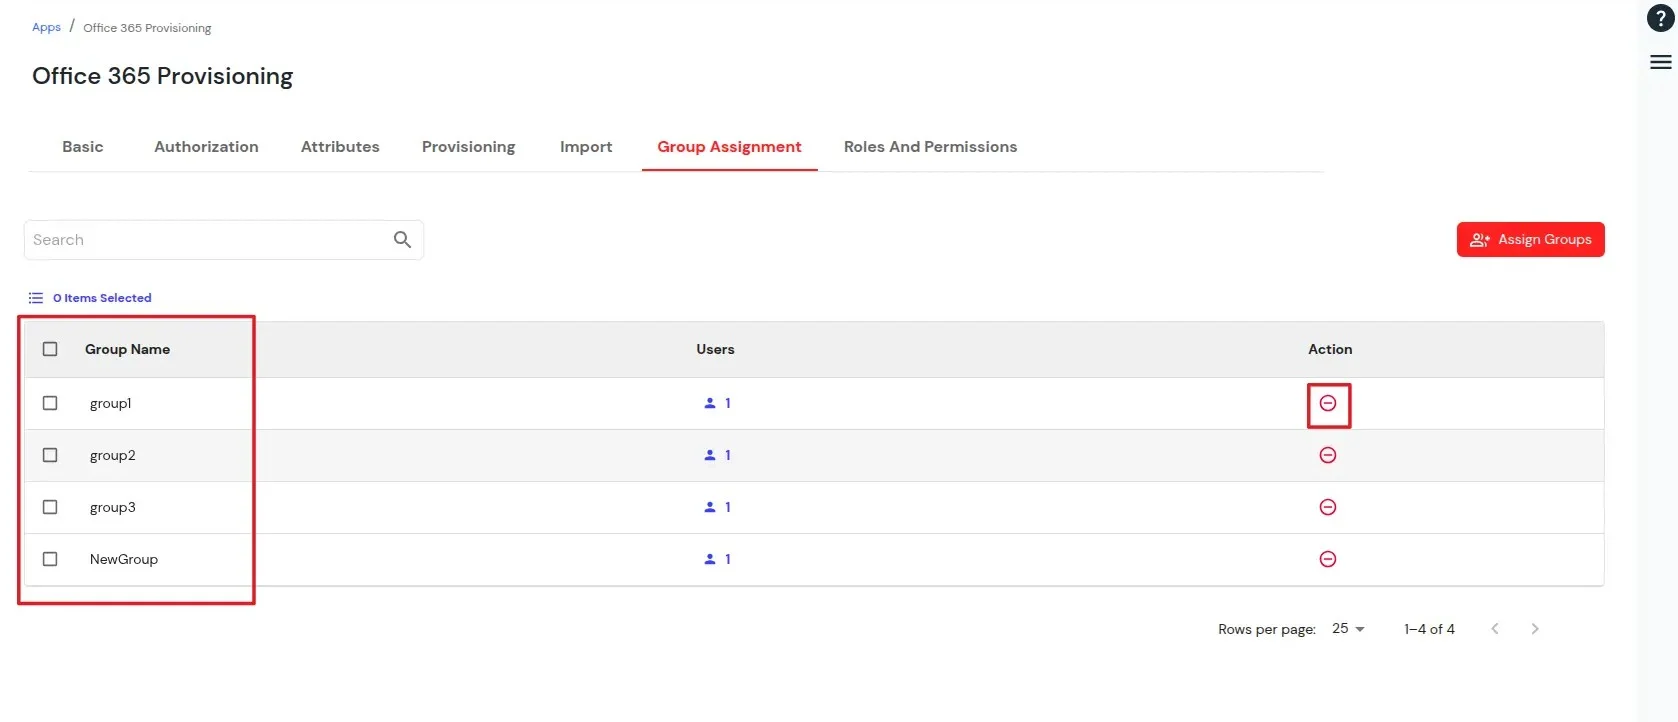Click the search magnifier icon
This screenshot has width=1678, height=722.
[x=402, y=240]
